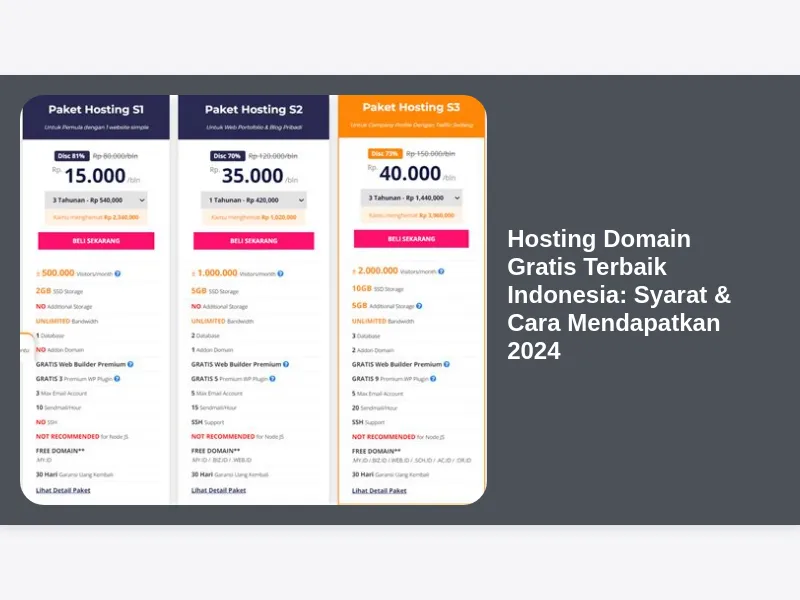Click S1 Premium WP Plugin info icon
The image size is (800, 600).
(x=117, y=379)
